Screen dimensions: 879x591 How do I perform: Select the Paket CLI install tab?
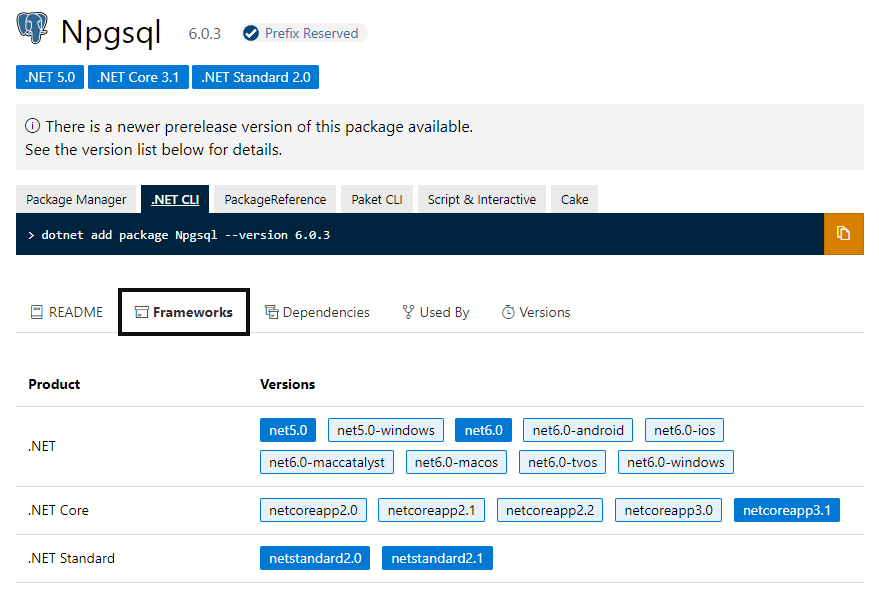[x=377, y=199]
